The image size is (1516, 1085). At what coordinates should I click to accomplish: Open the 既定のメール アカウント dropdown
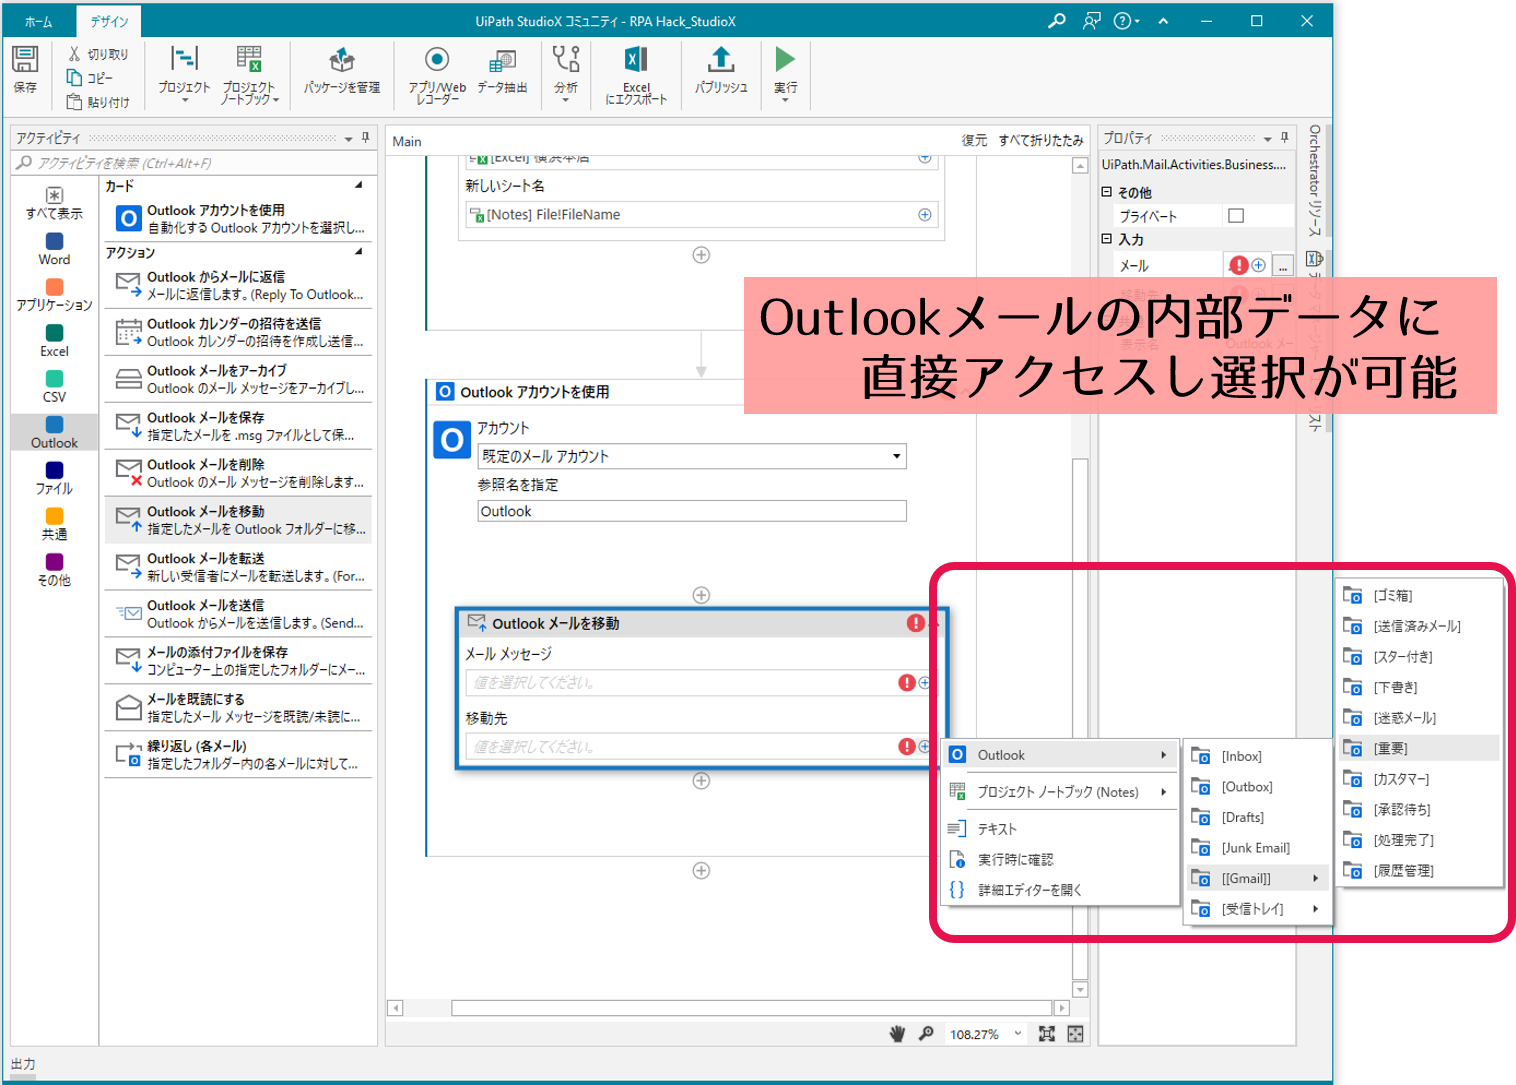pyautogui.click(x=692, y=456)
